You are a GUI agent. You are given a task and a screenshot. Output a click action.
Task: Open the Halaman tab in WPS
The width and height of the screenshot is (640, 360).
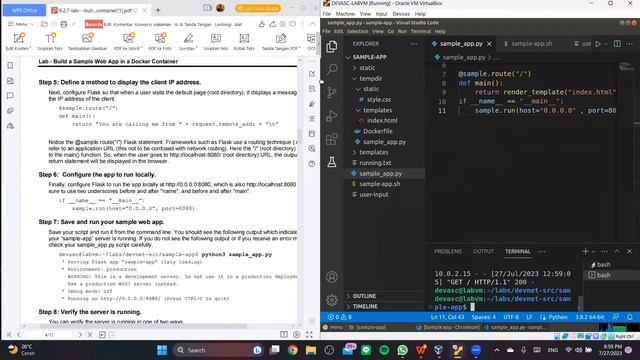(x=162, y=24)
